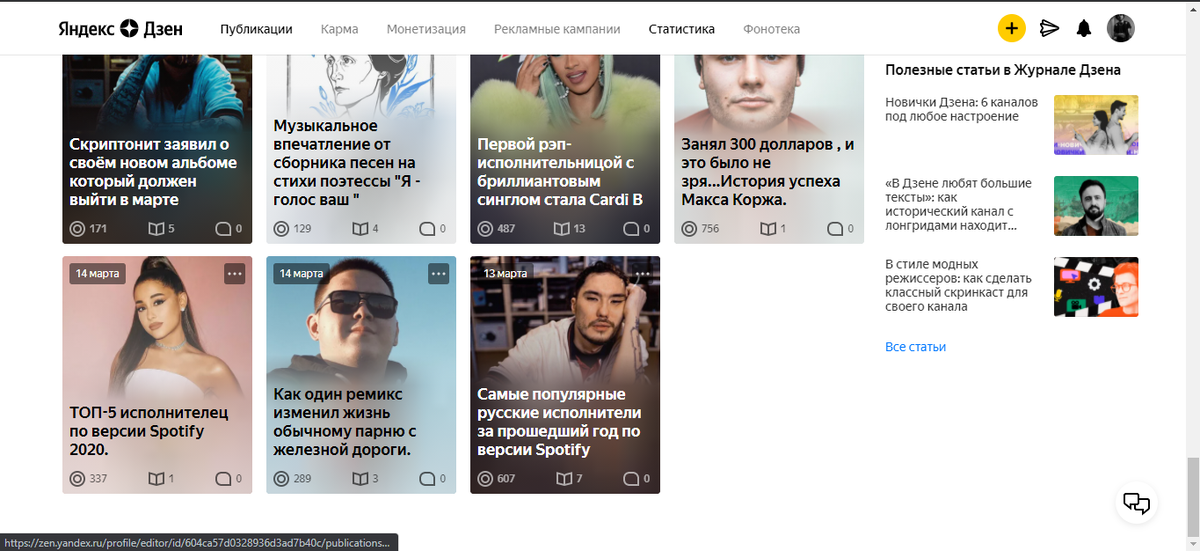Click 14 марта badge on Ariana card
1200x551 pixels.
click(x=97, y=273)
